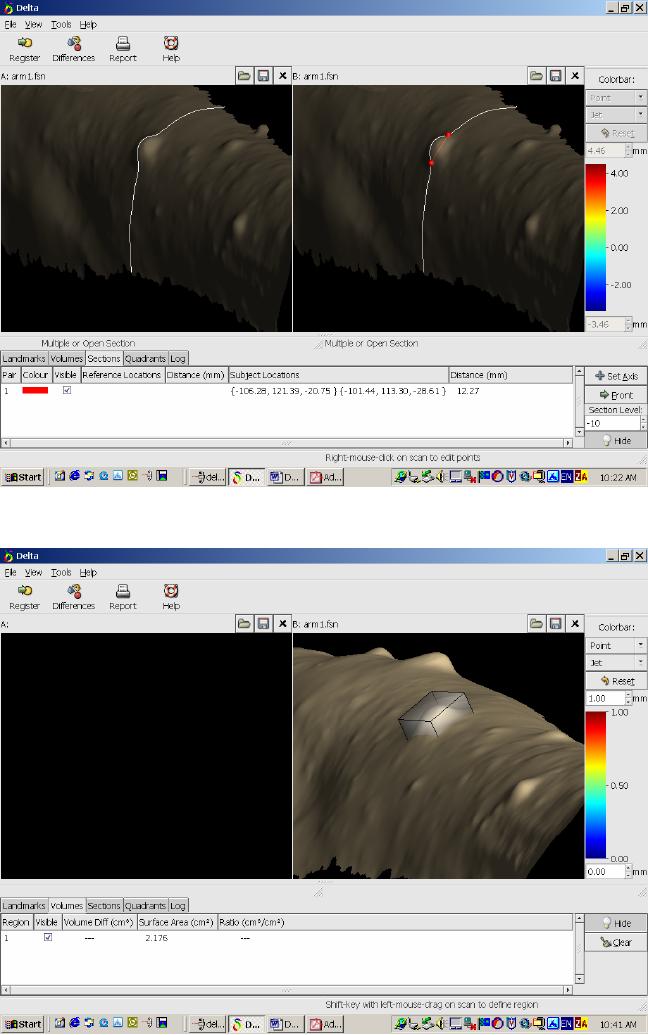Switch to Quadrants tab in upper window

[x=145, y=358]
